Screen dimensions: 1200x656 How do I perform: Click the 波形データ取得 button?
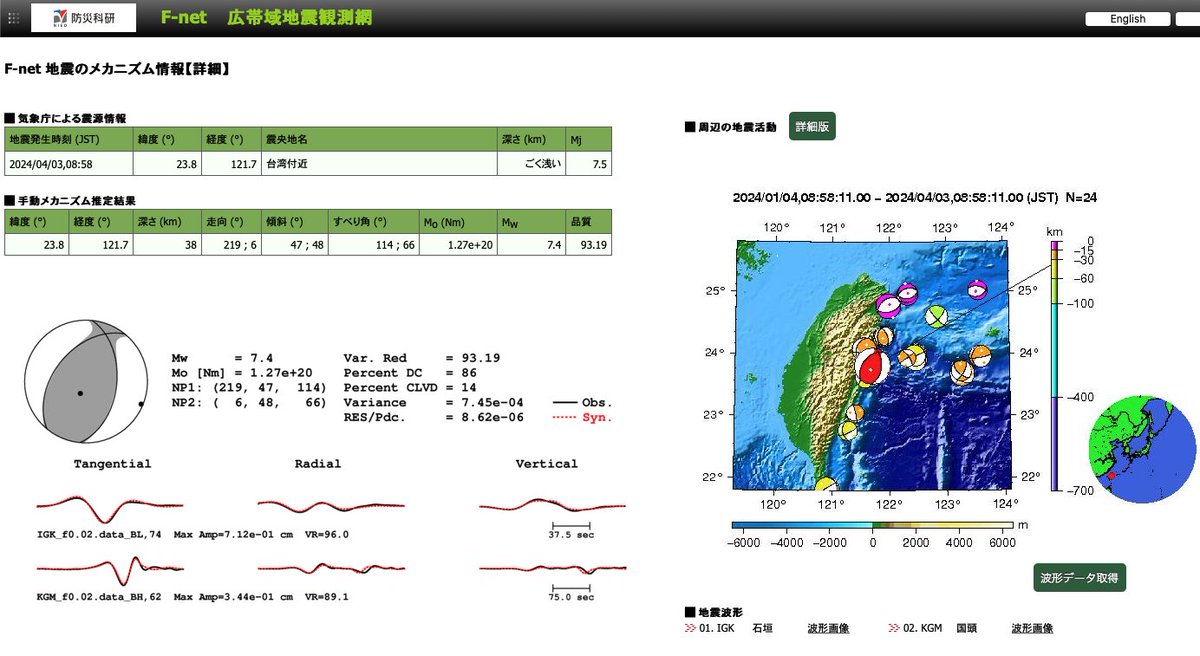pos(1080,578)
